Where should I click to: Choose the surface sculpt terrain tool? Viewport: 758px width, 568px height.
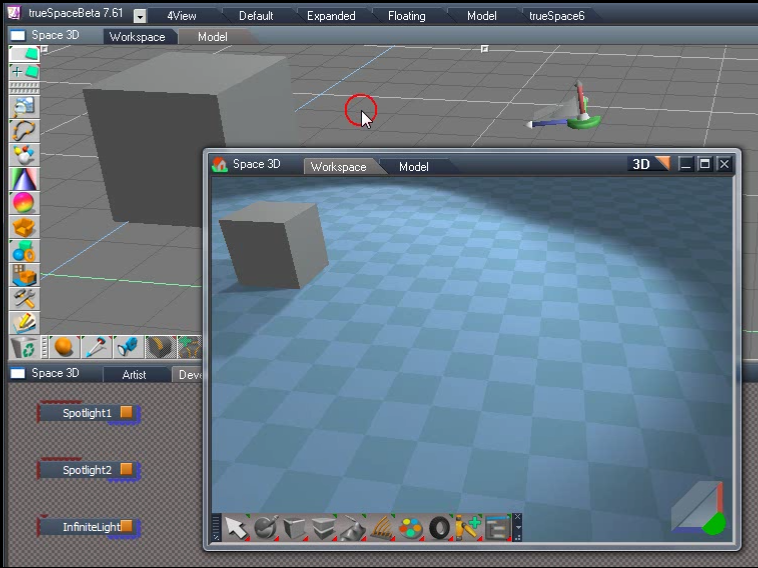click(x=352, y=528)
